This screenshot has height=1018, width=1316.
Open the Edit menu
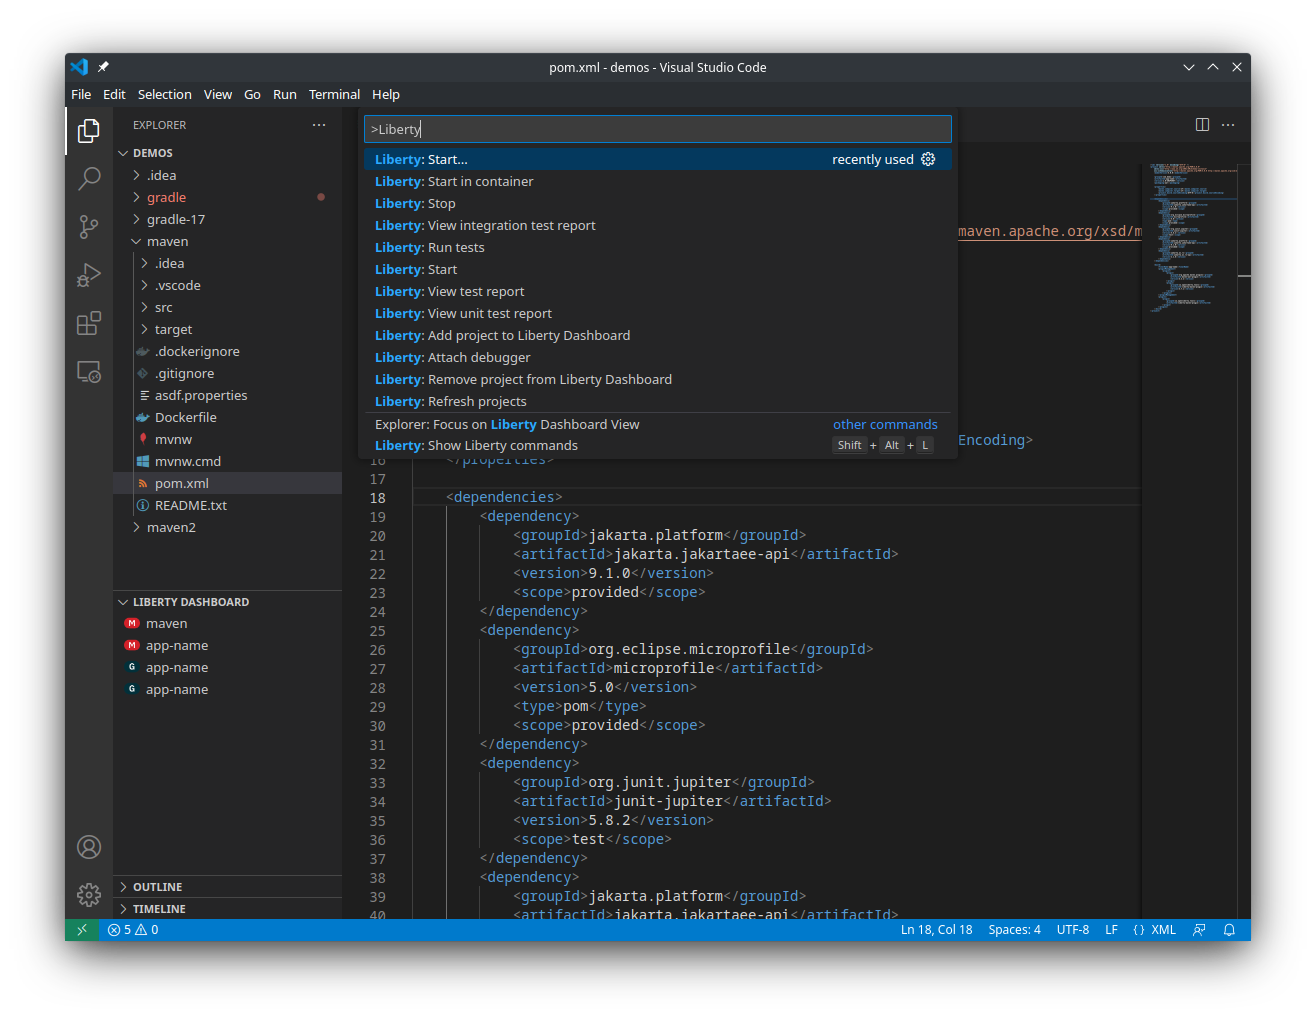tap(114, 94)
